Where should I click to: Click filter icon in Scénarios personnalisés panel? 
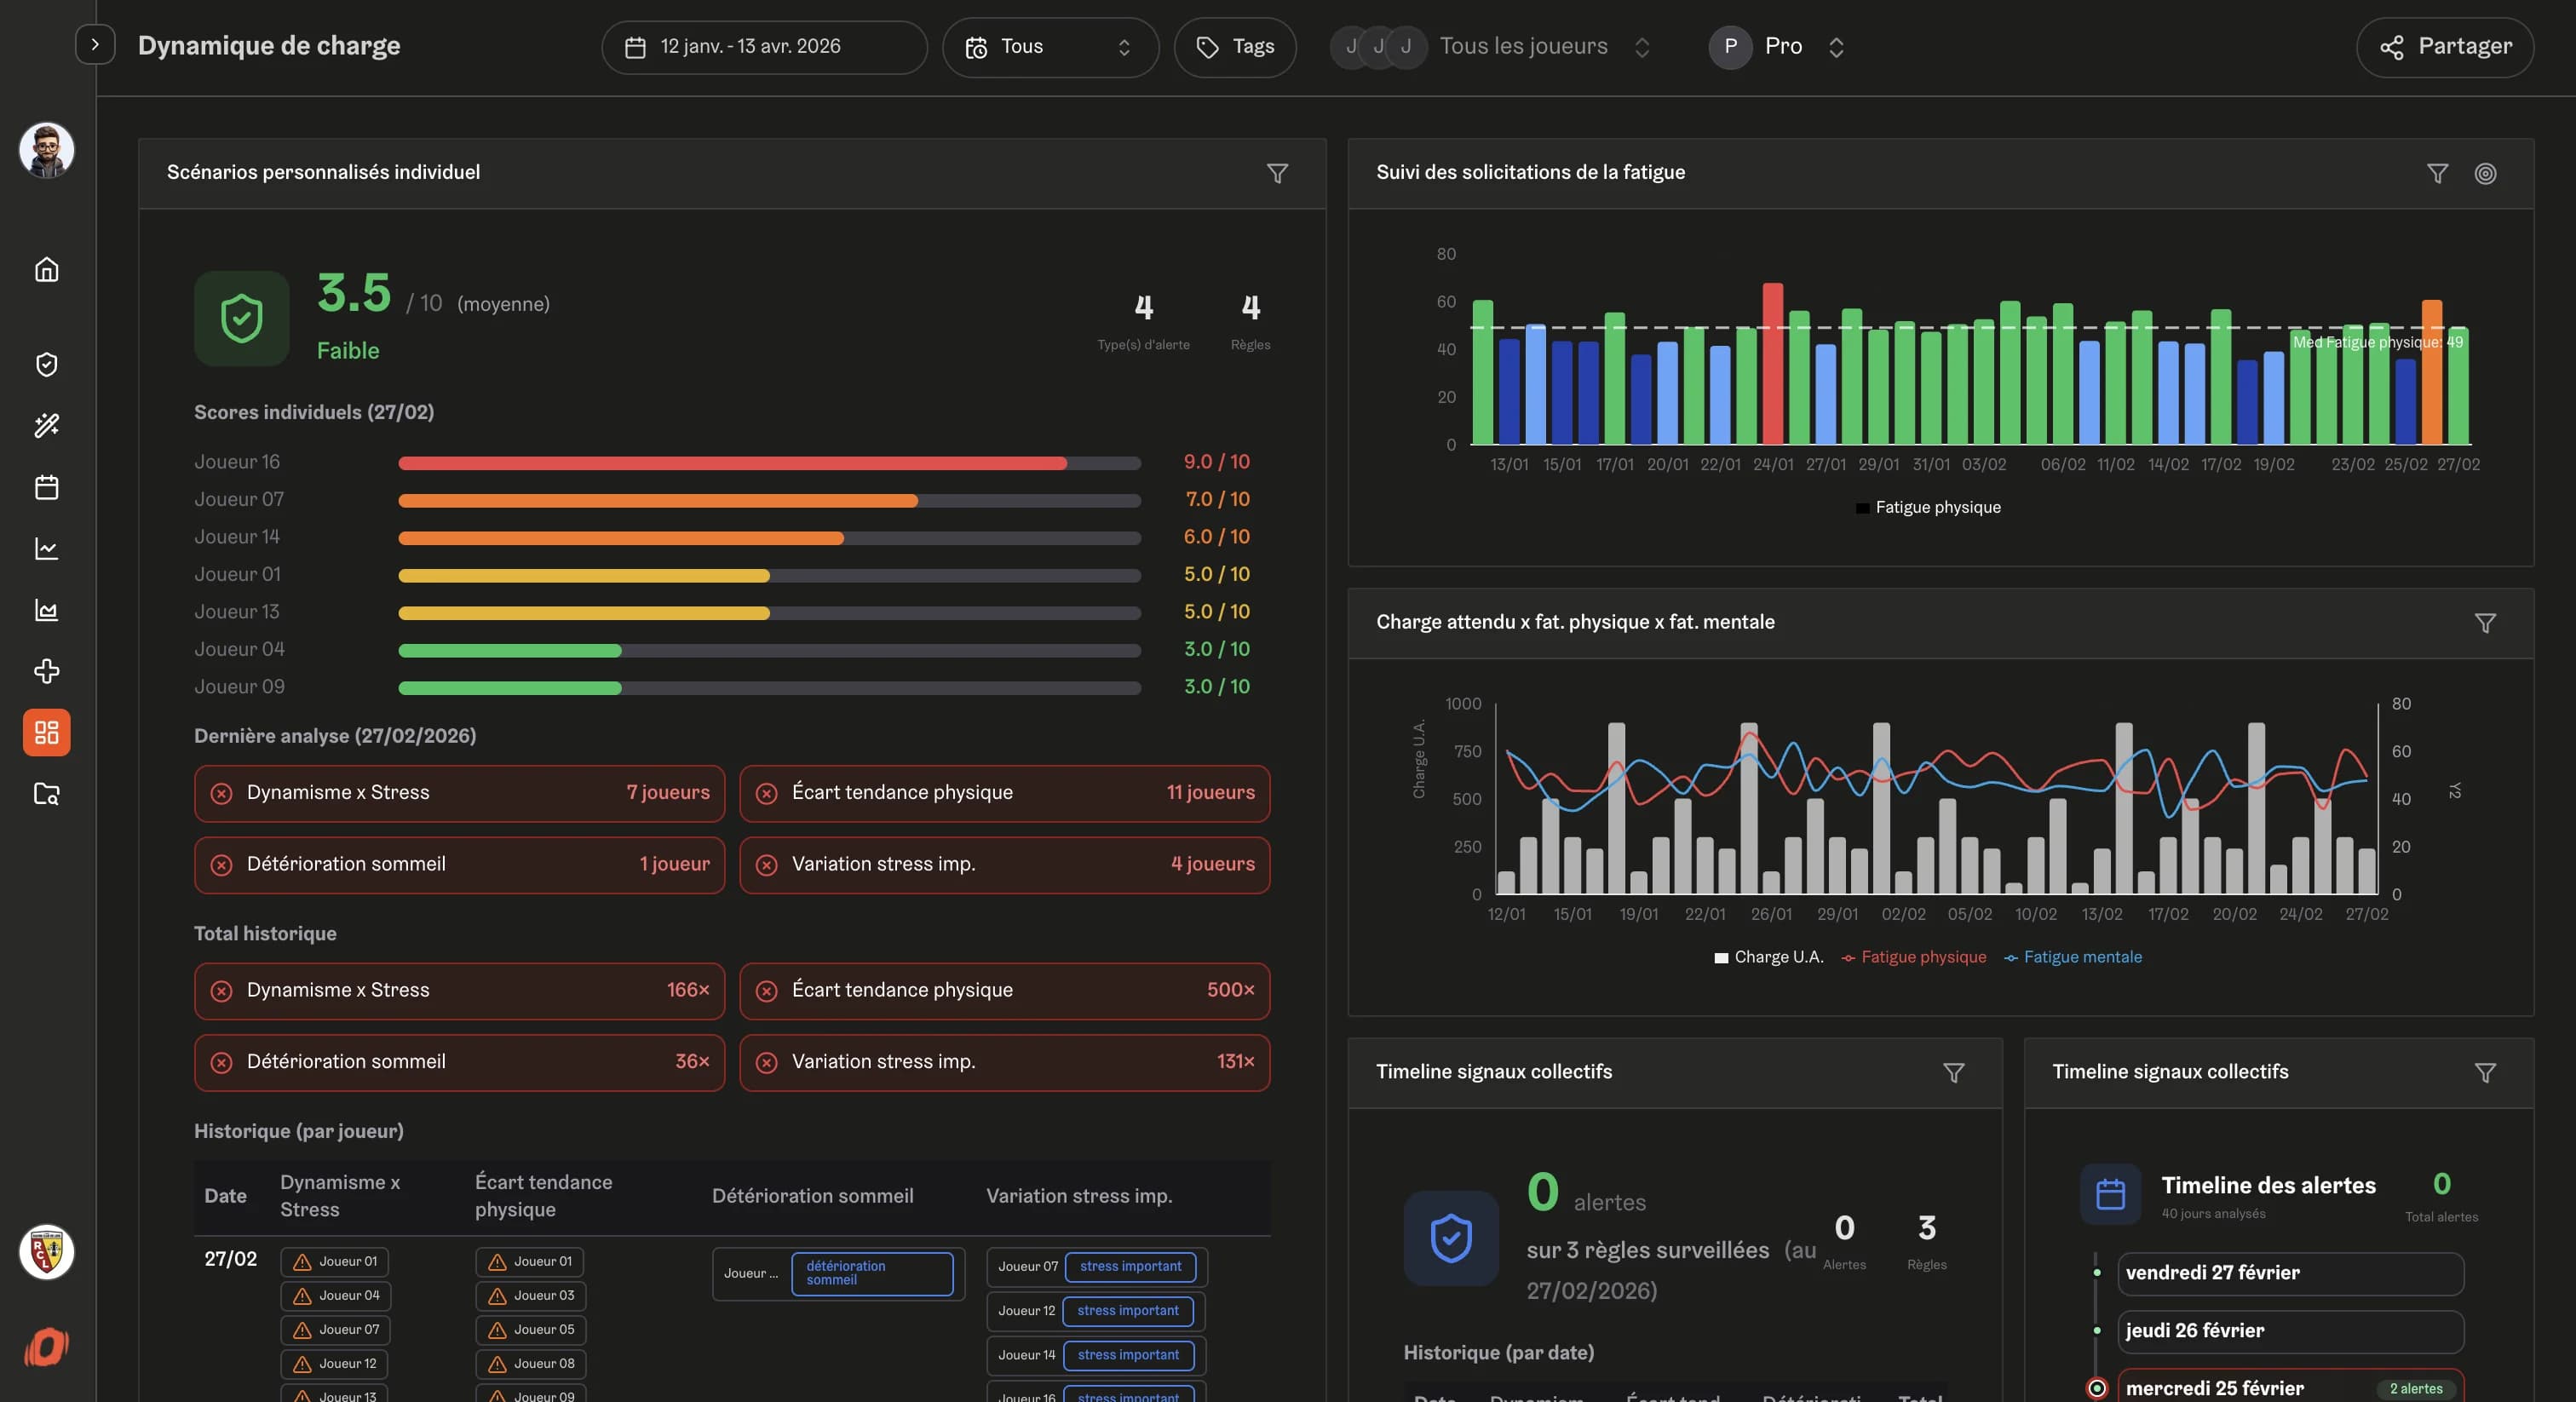[x=1277, y=173]
